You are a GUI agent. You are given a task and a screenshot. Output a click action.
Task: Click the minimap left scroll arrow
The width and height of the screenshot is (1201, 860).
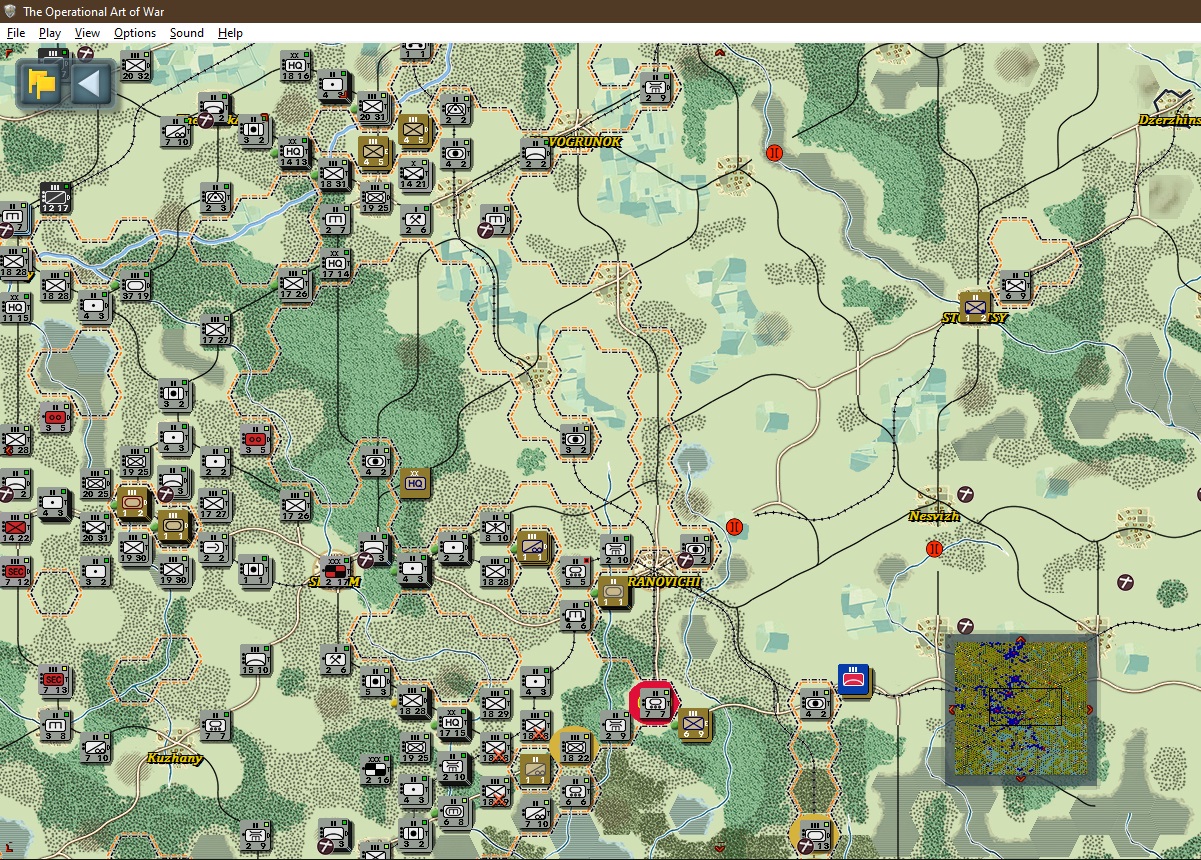(950, 709)
